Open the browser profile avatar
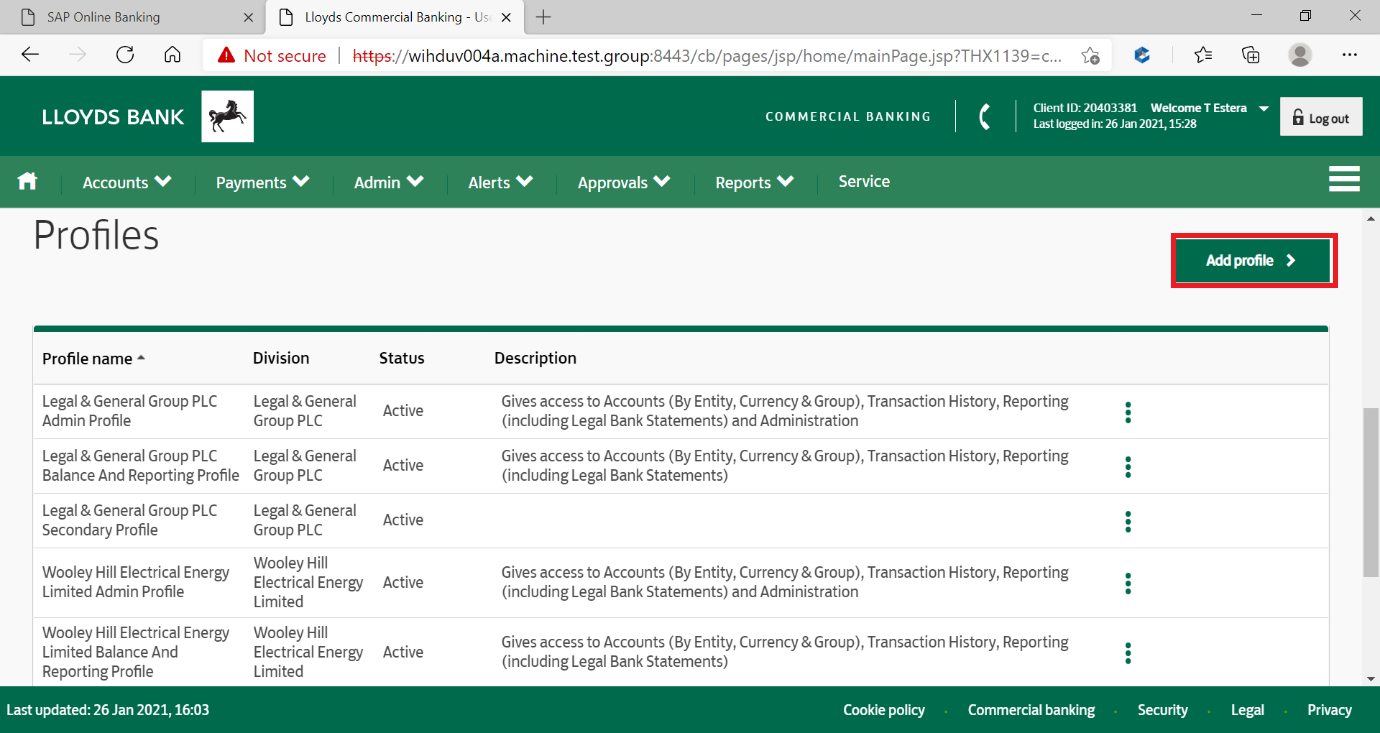This screenshot has height=733, width=1380. 1299,55
